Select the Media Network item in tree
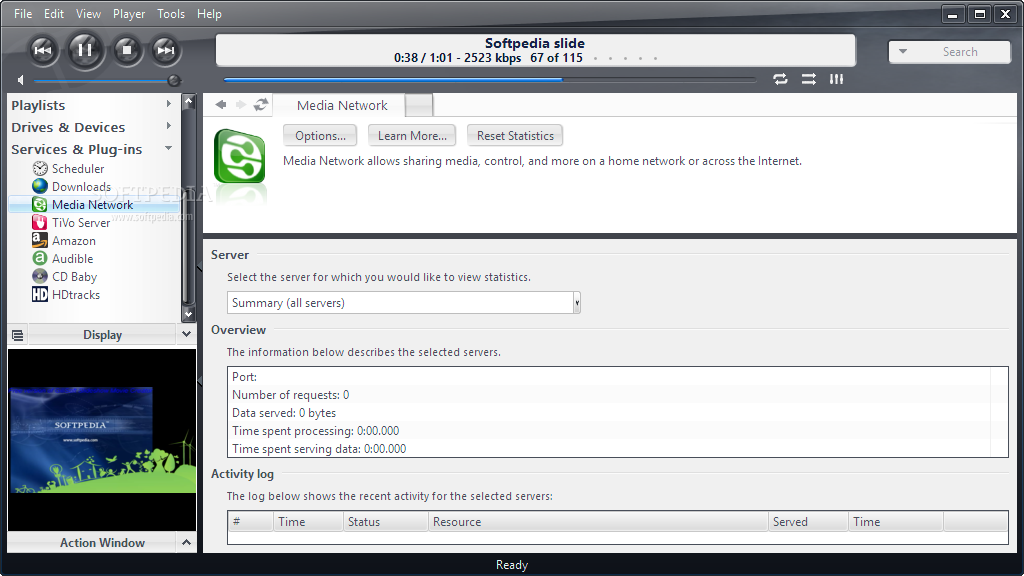The width and height of the screenshot is (1024, 576). 92,204
